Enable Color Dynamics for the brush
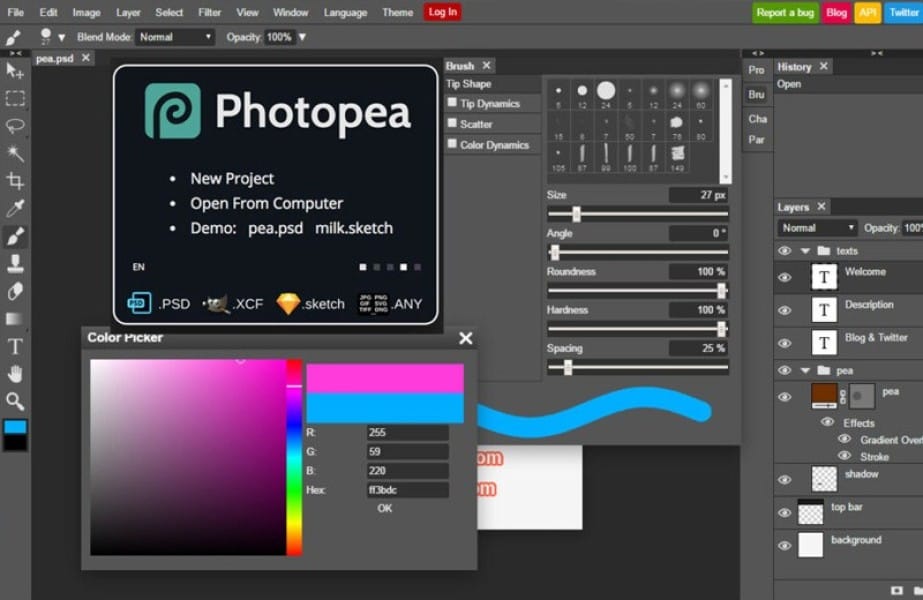923x600 pixels. click(x=452, y=143)
